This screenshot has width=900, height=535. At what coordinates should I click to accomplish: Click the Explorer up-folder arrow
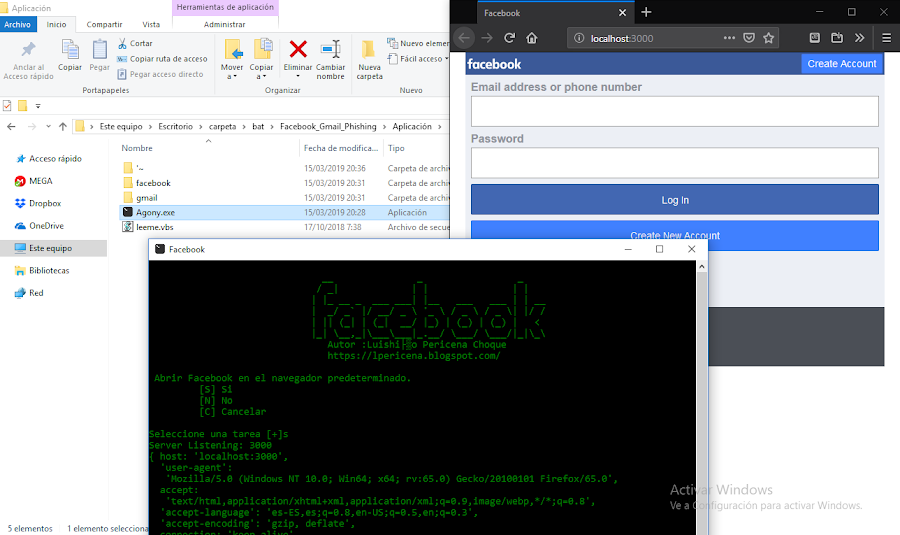tap(63, 126)
